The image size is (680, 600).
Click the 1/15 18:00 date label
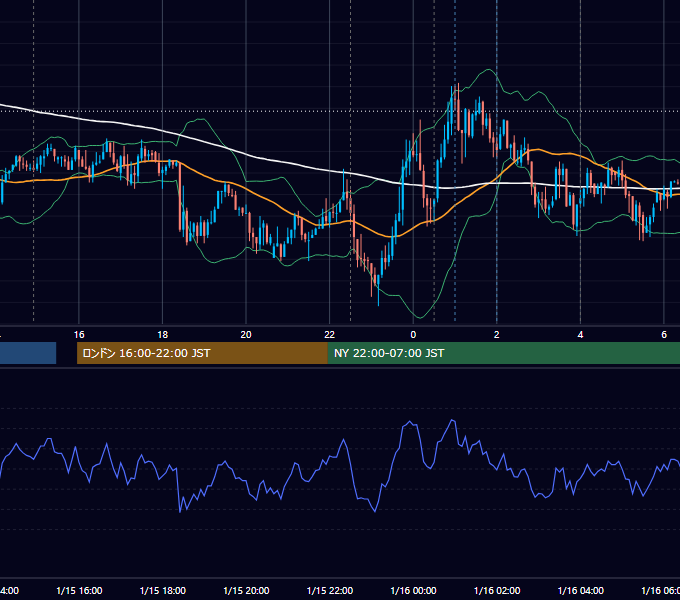163,590
